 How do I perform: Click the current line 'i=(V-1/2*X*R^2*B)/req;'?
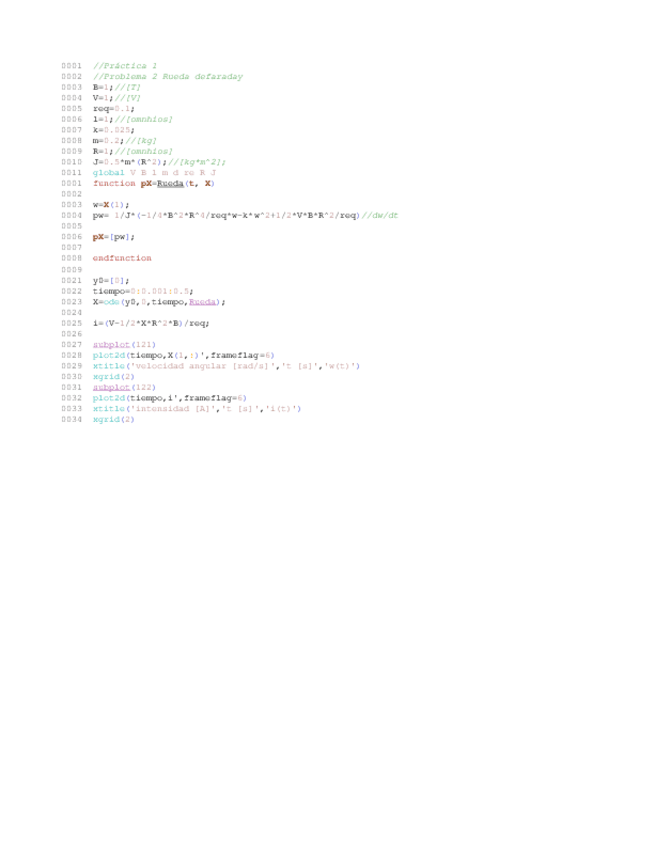151,323
